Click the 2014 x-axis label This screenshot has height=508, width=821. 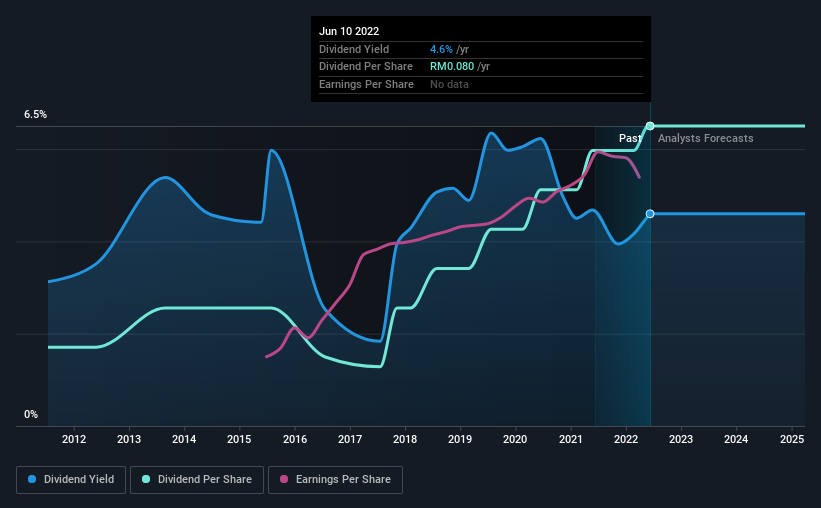[x=184, y=439]
